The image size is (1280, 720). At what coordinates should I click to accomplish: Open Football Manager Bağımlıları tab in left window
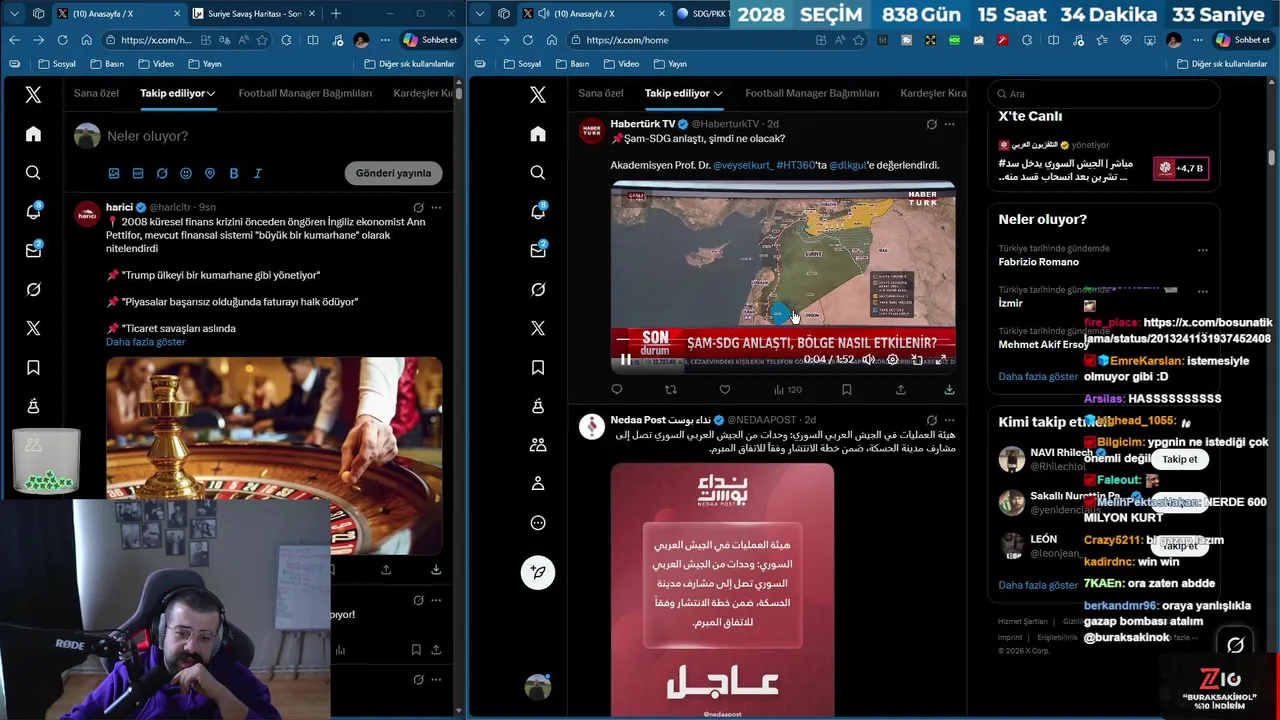305,93
